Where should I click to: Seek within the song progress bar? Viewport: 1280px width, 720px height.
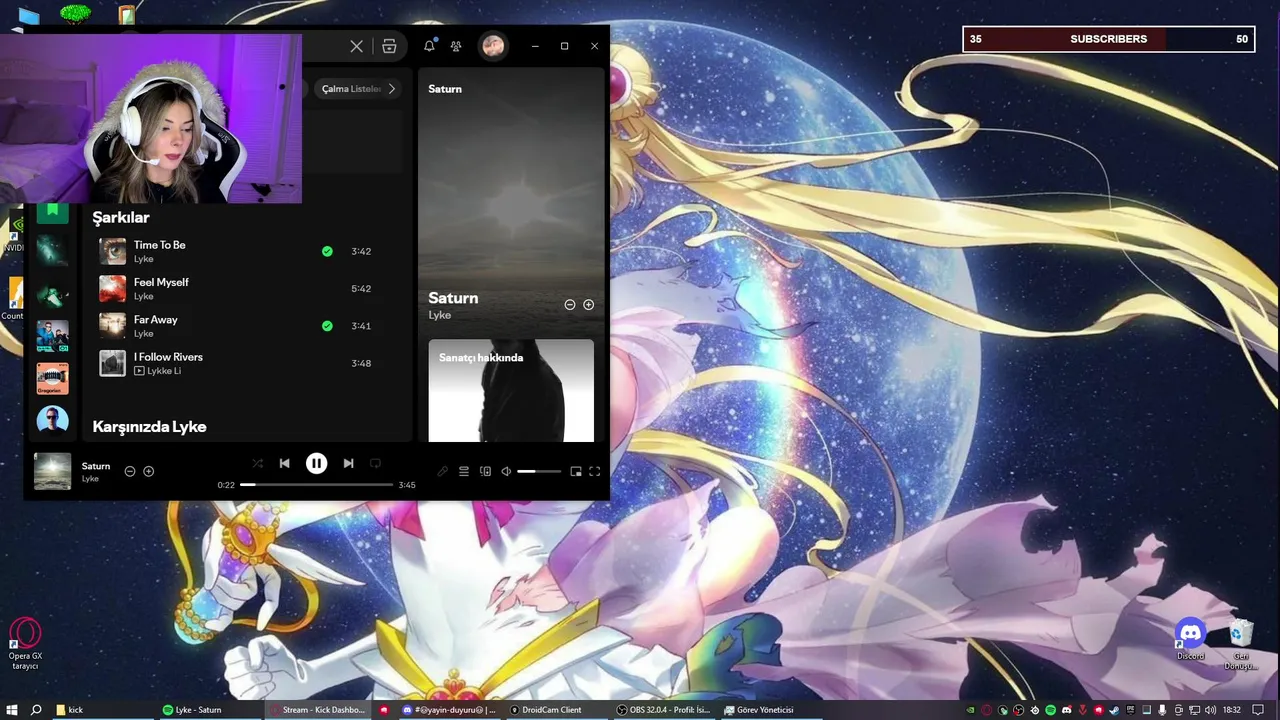pyautogui.click(x=316, y=485)
